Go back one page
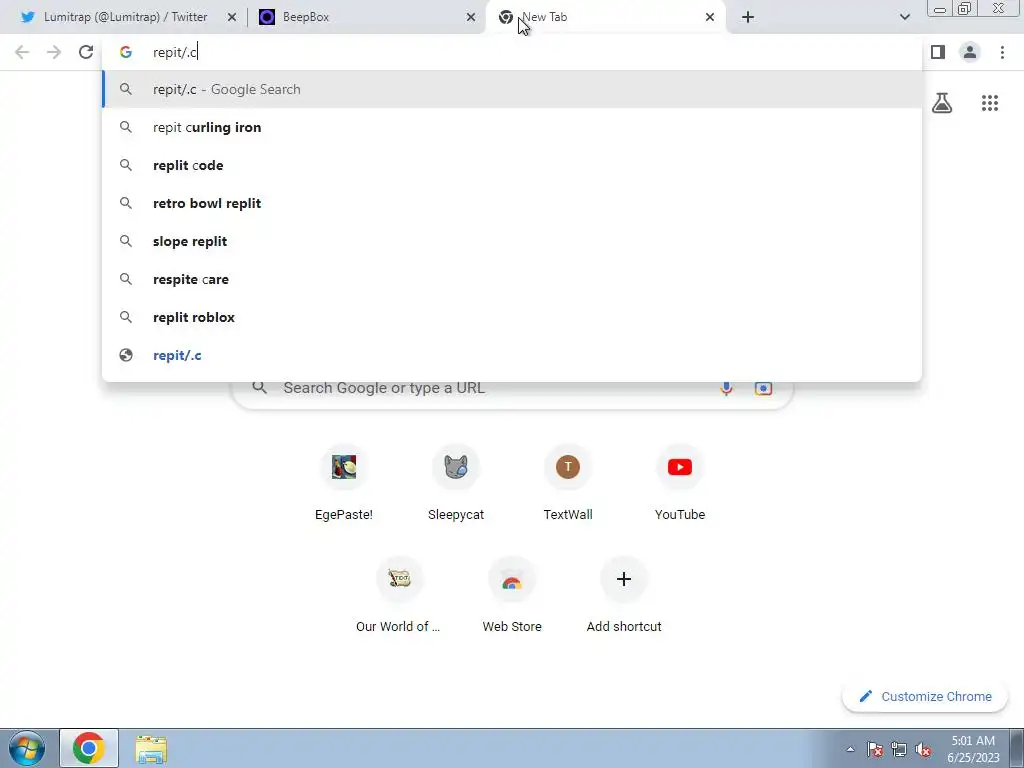Image resolution: width=1024 pixels, height=768 pixels. [22, 52]
